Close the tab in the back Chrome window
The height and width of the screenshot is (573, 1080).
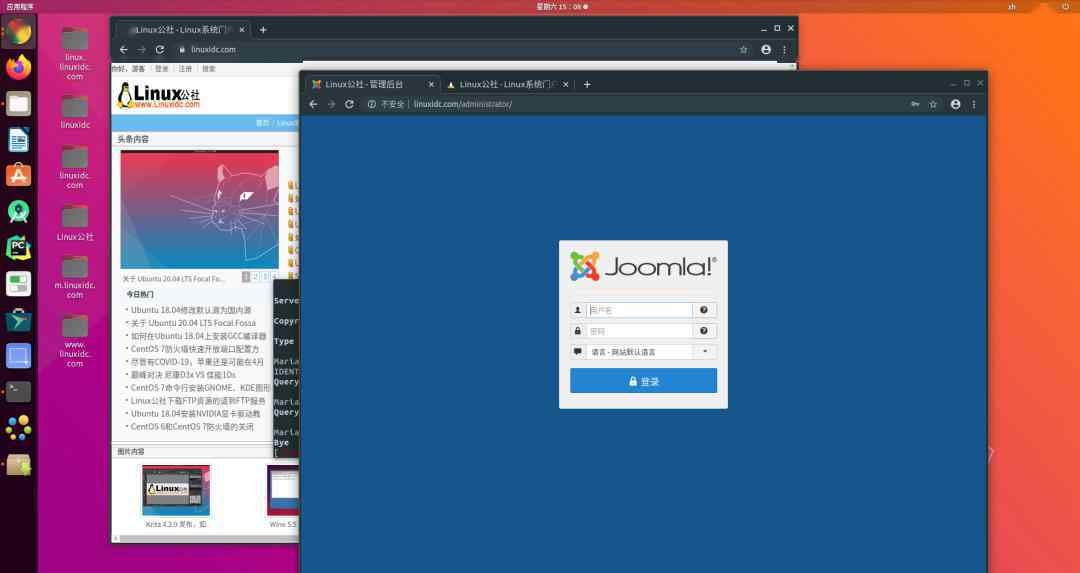coord(241,30)
